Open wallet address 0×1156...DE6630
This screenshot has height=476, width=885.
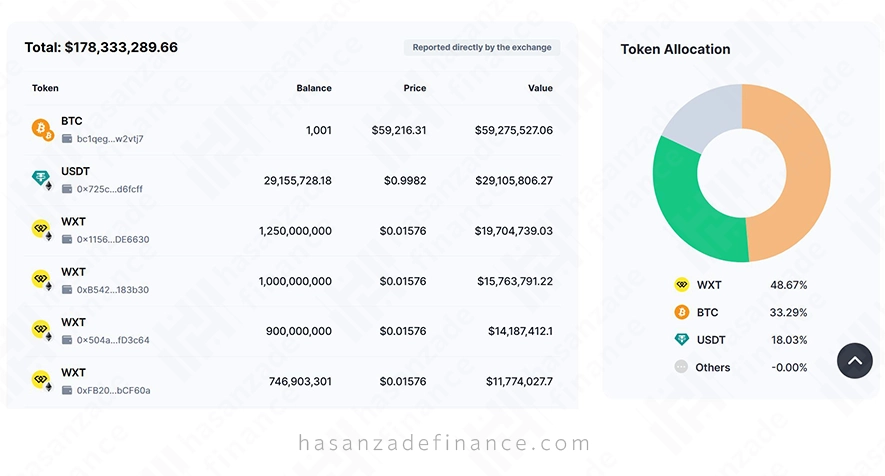[x=113, y=239]
